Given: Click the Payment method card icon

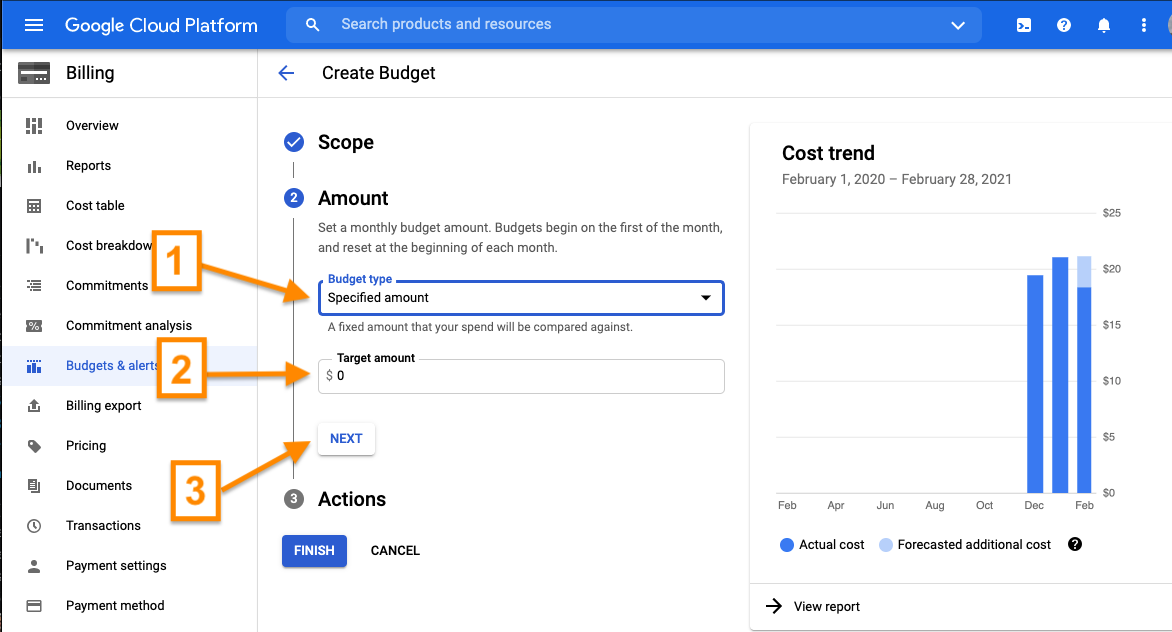Looking at the screenshot, I should pyautogui.click(x=34, y=606).
